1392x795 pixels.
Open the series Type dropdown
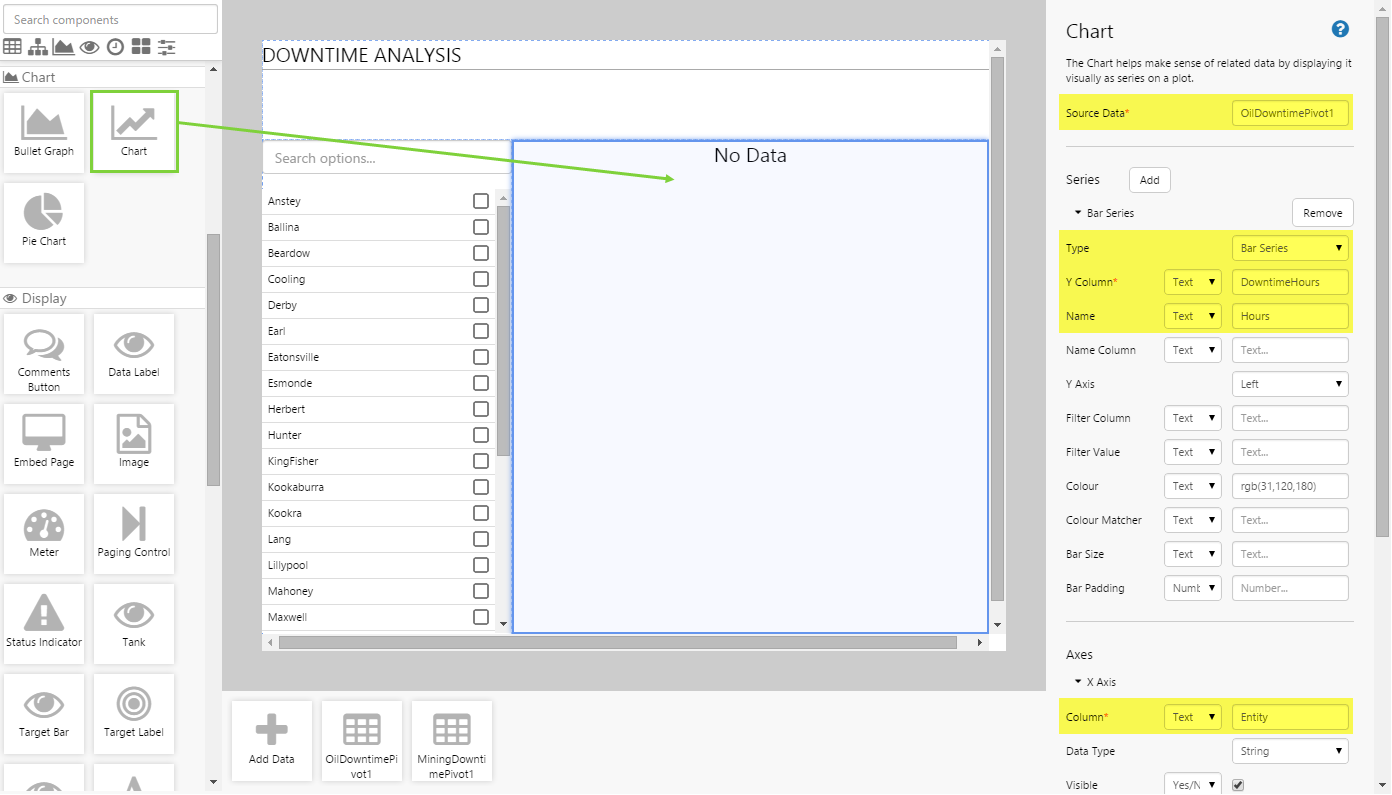(x=1289, y=248)
